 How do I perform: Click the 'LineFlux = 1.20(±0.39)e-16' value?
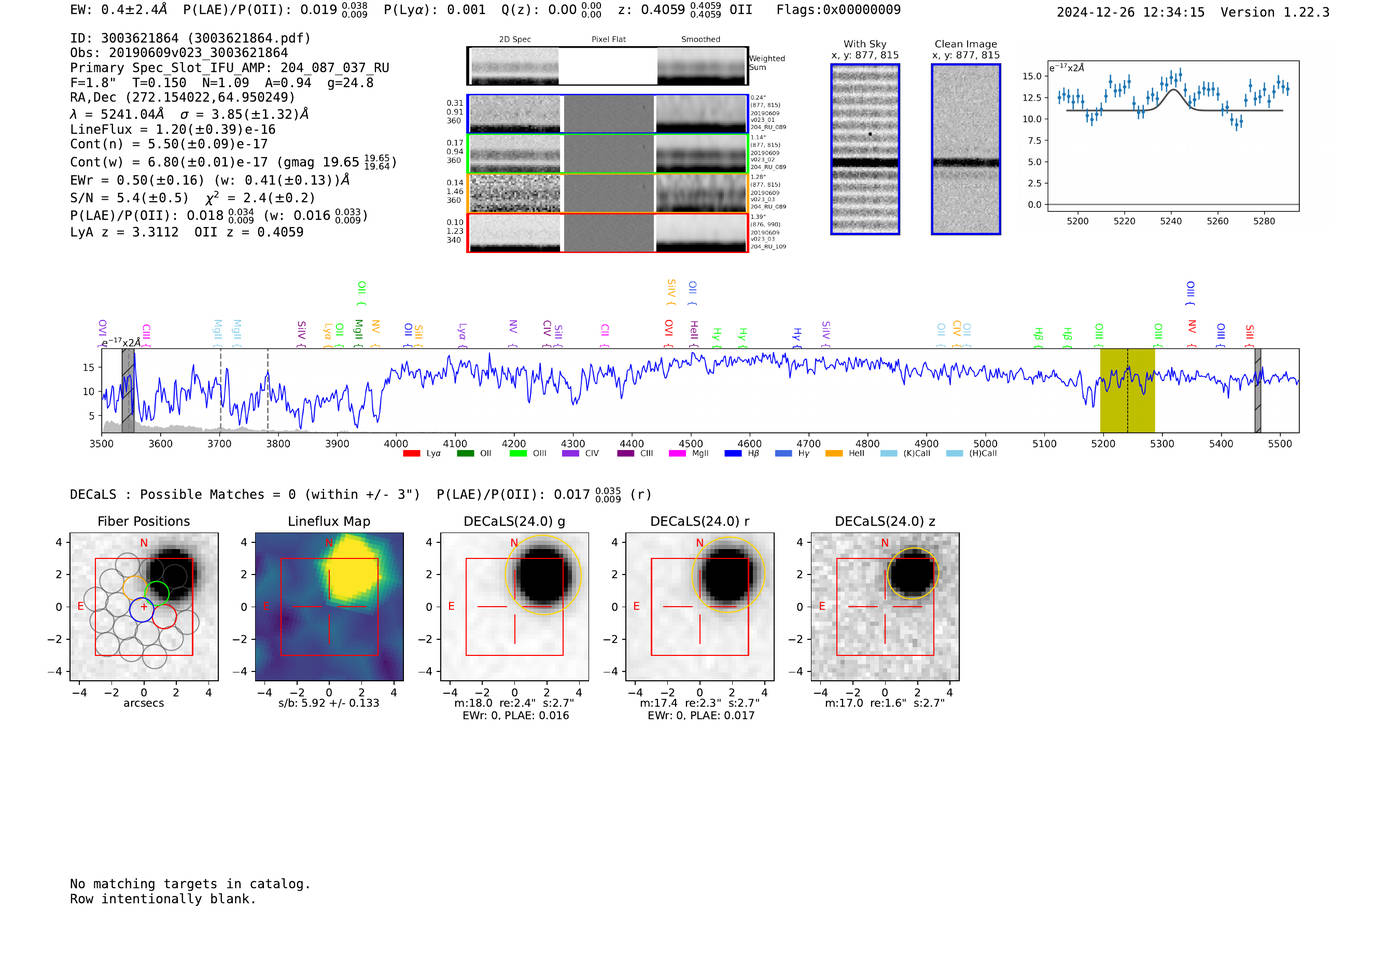coord(173,129)
